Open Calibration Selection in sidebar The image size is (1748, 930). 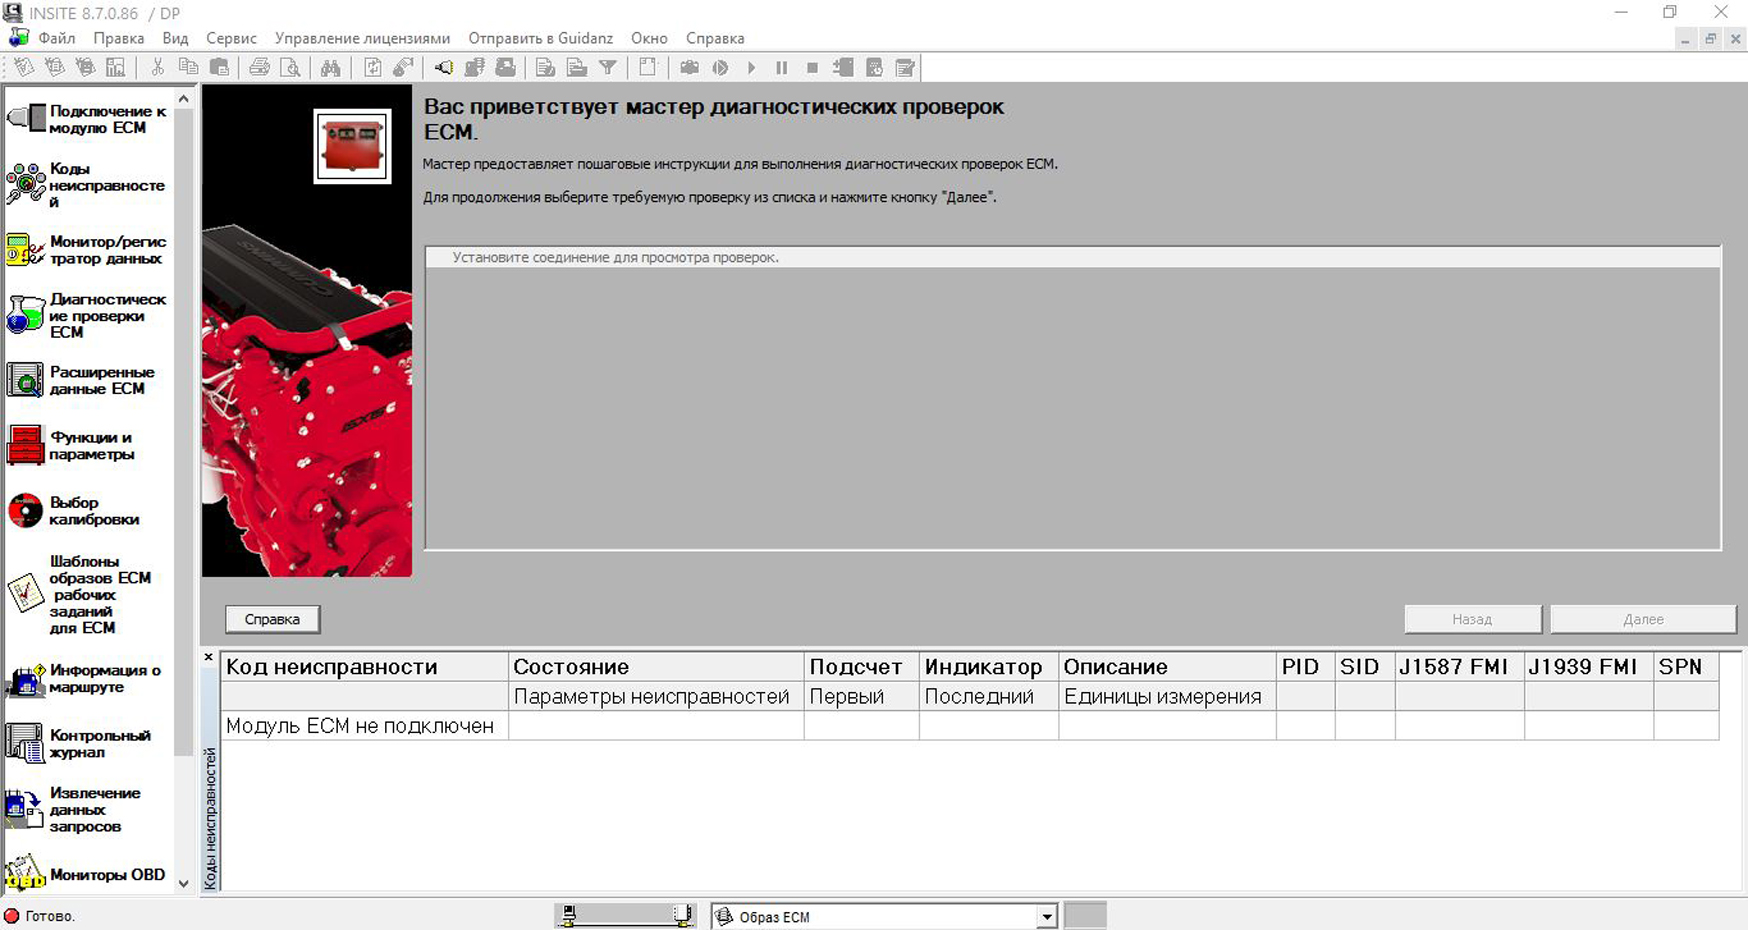click(x=88, y=511)
